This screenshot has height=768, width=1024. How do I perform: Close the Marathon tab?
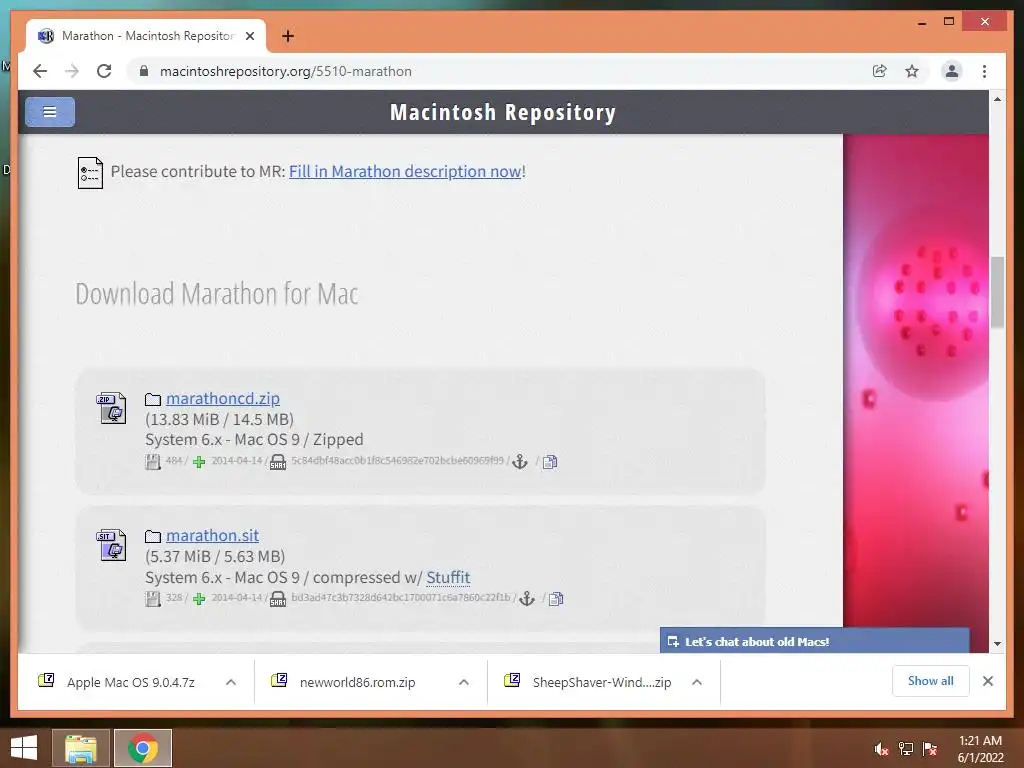click(x=249, y=36)
